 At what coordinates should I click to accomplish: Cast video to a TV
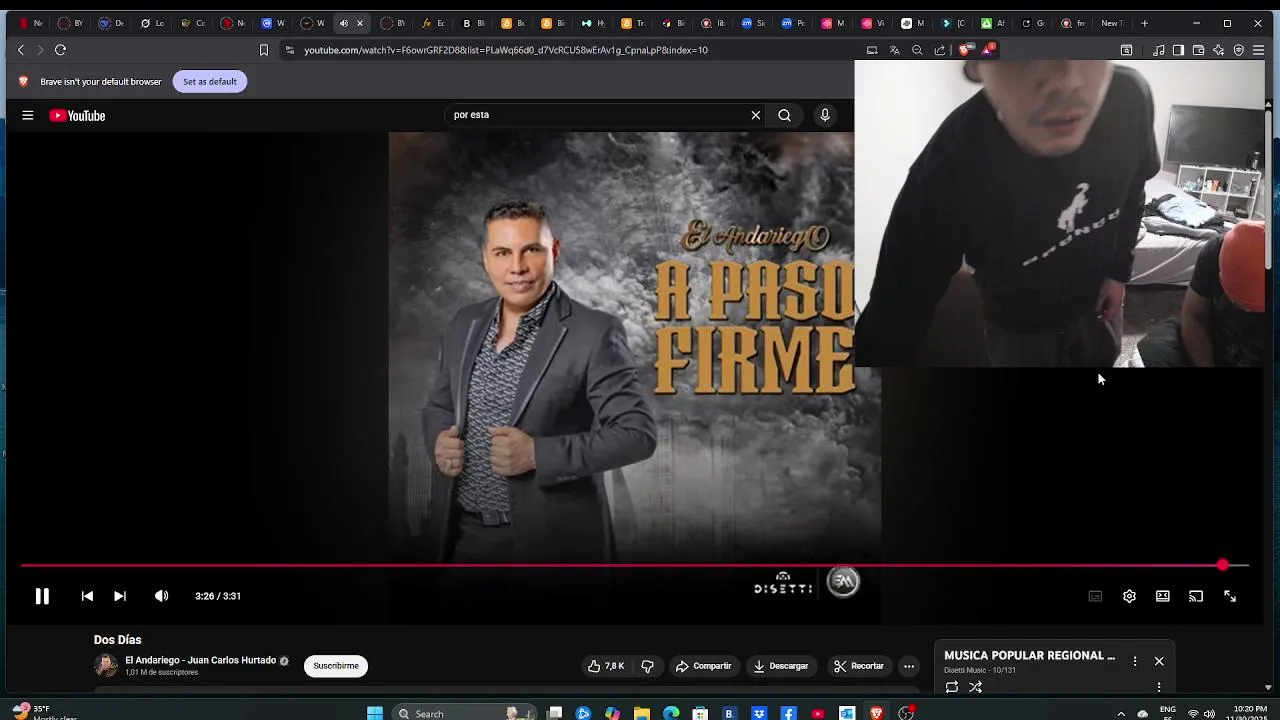[1196, 596]
